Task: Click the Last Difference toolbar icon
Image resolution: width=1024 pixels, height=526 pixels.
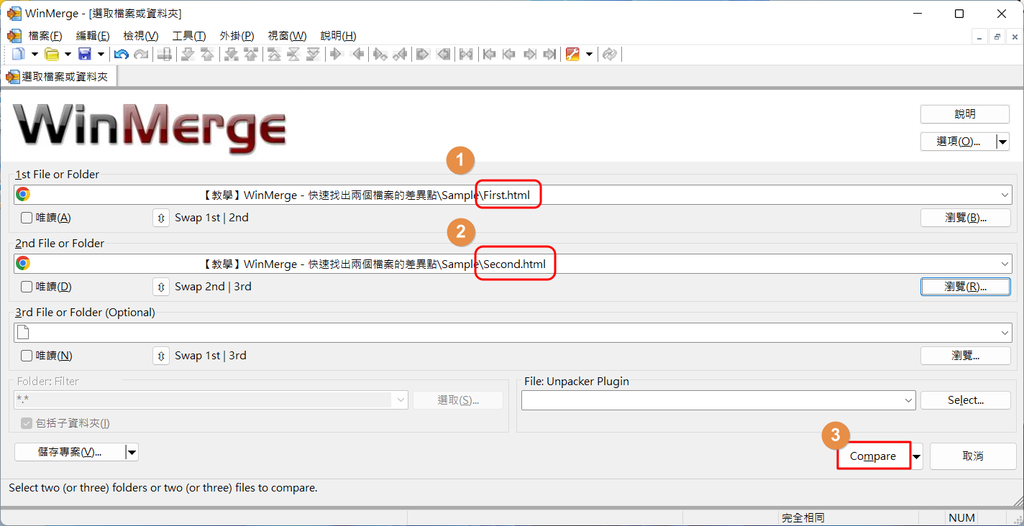Action: point(313,54)
